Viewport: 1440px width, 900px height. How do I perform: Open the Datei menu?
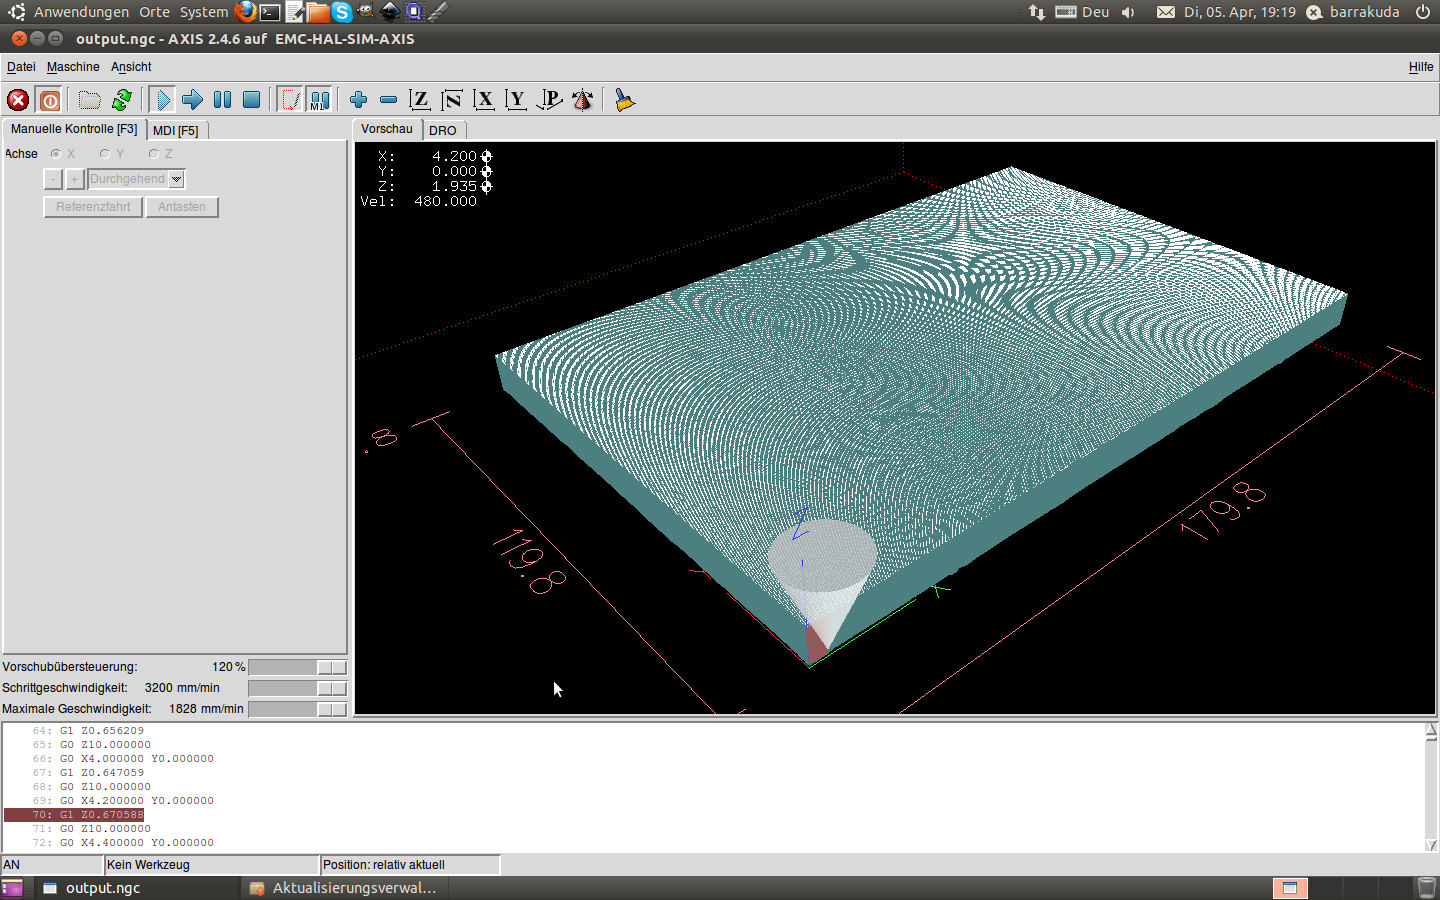21,67
